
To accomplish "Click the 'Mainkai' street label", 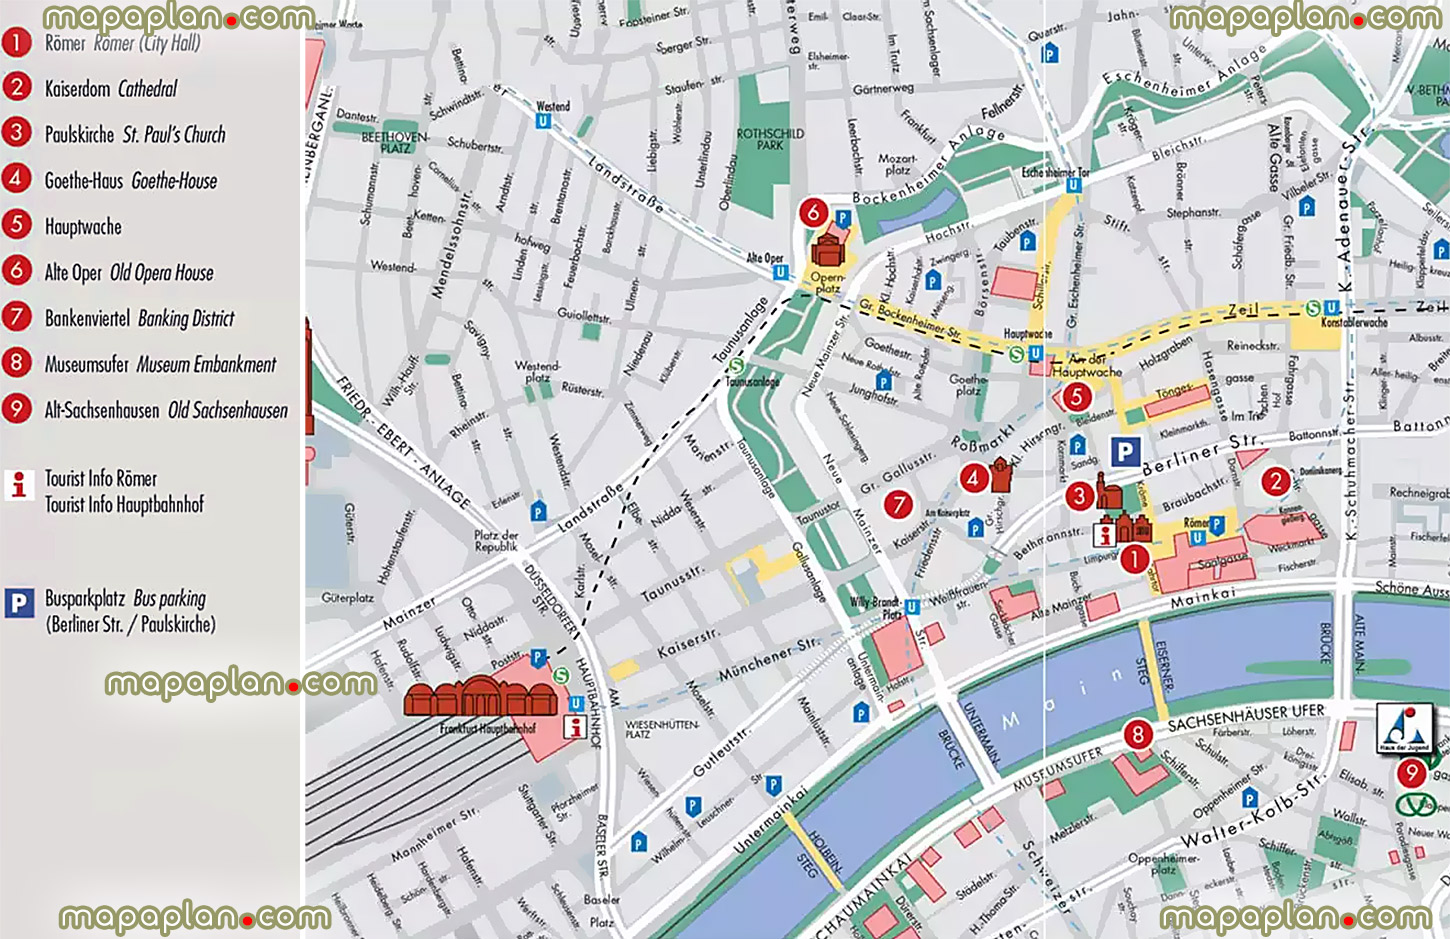I will coord(1203,596).
